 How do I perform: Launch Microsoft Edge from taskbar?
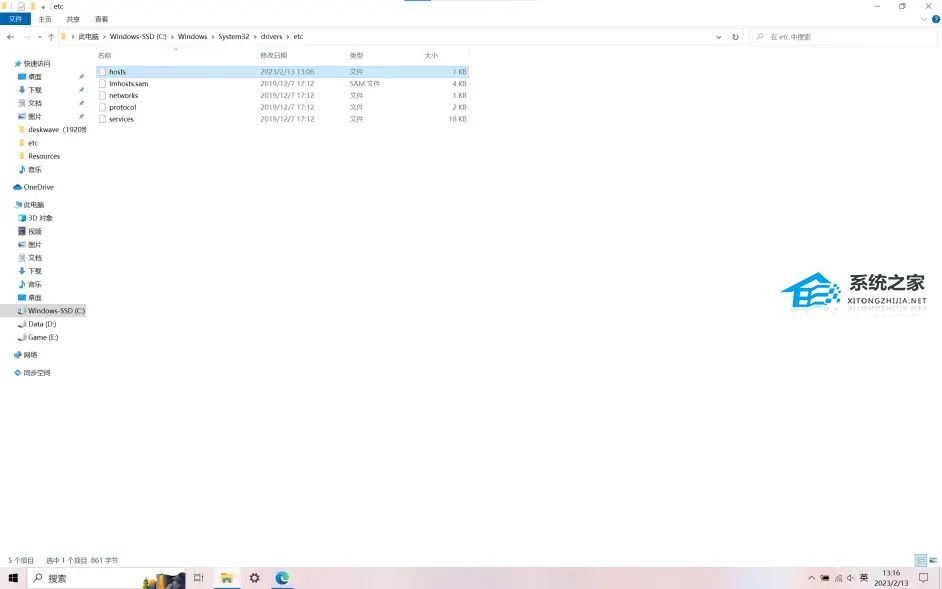tap(282, 578)
